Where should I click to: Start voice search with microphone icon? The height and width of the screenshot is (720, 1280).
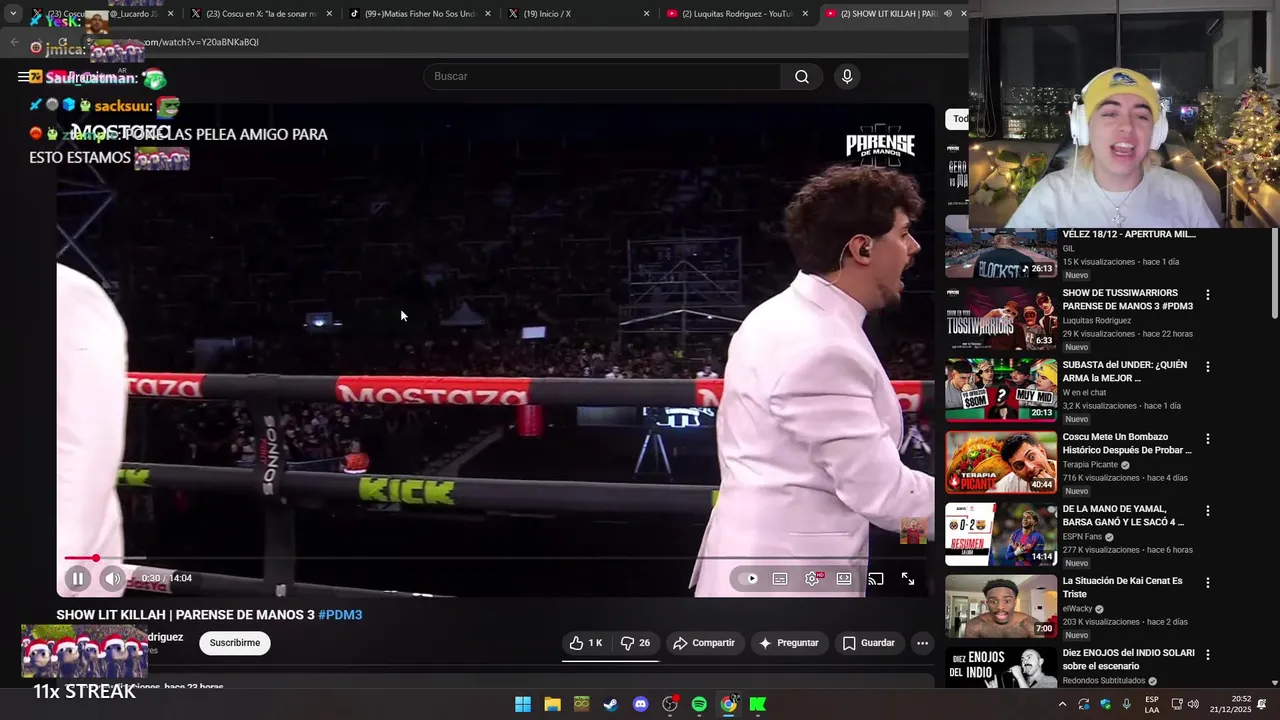(x=847, y=76)
